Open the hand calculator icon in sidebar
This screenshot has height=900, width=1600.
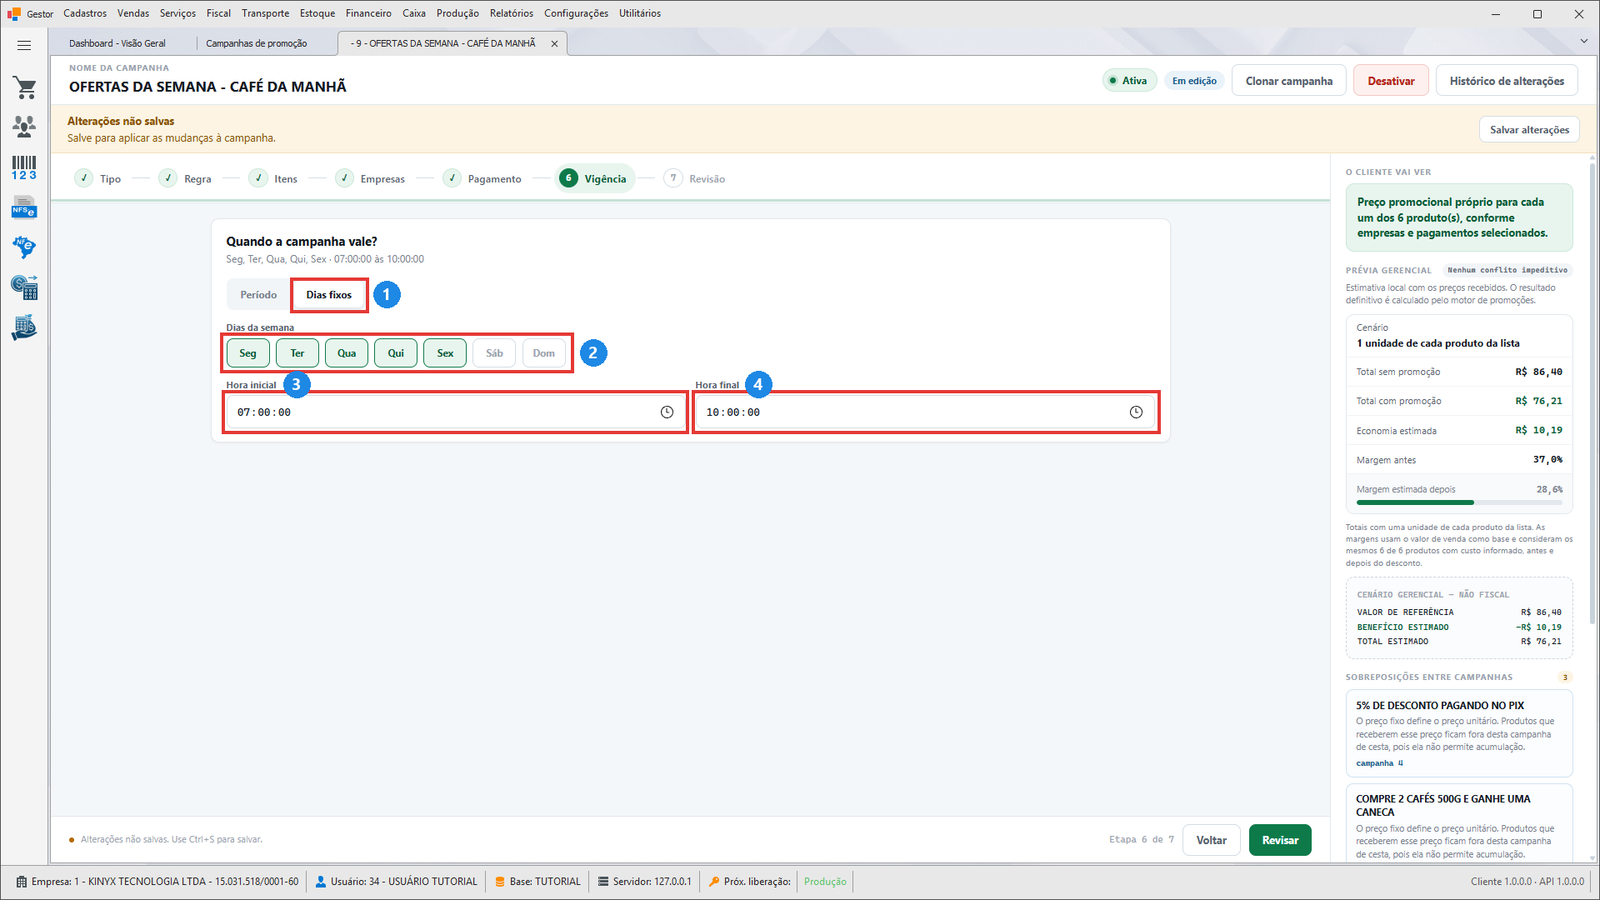[24, 327]
